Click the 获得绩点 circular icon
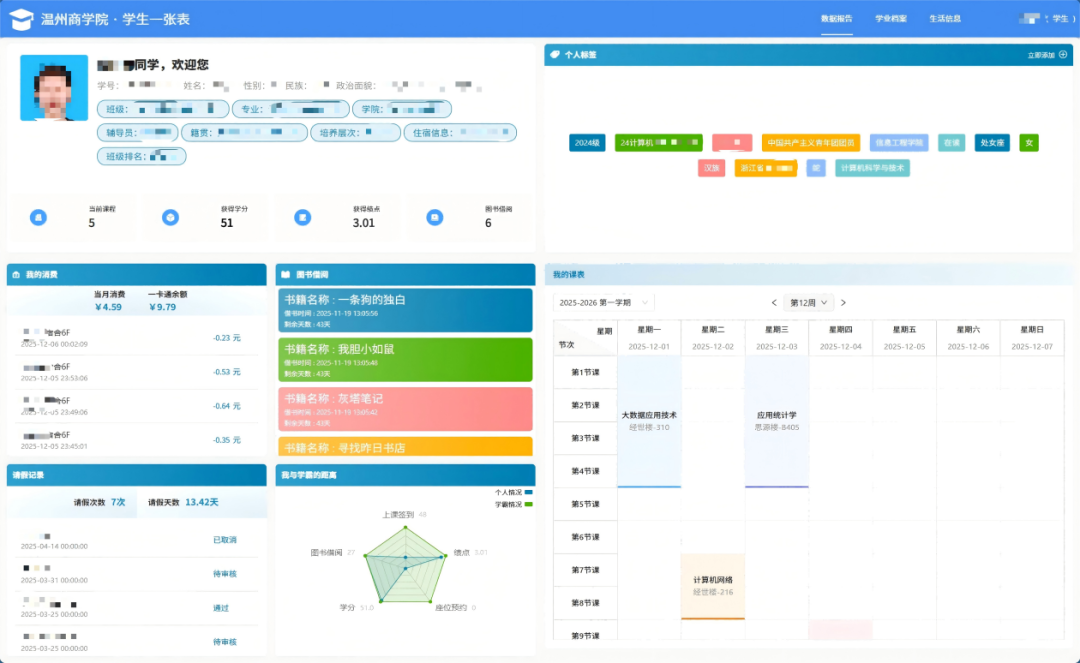 [x=302, y=218]
